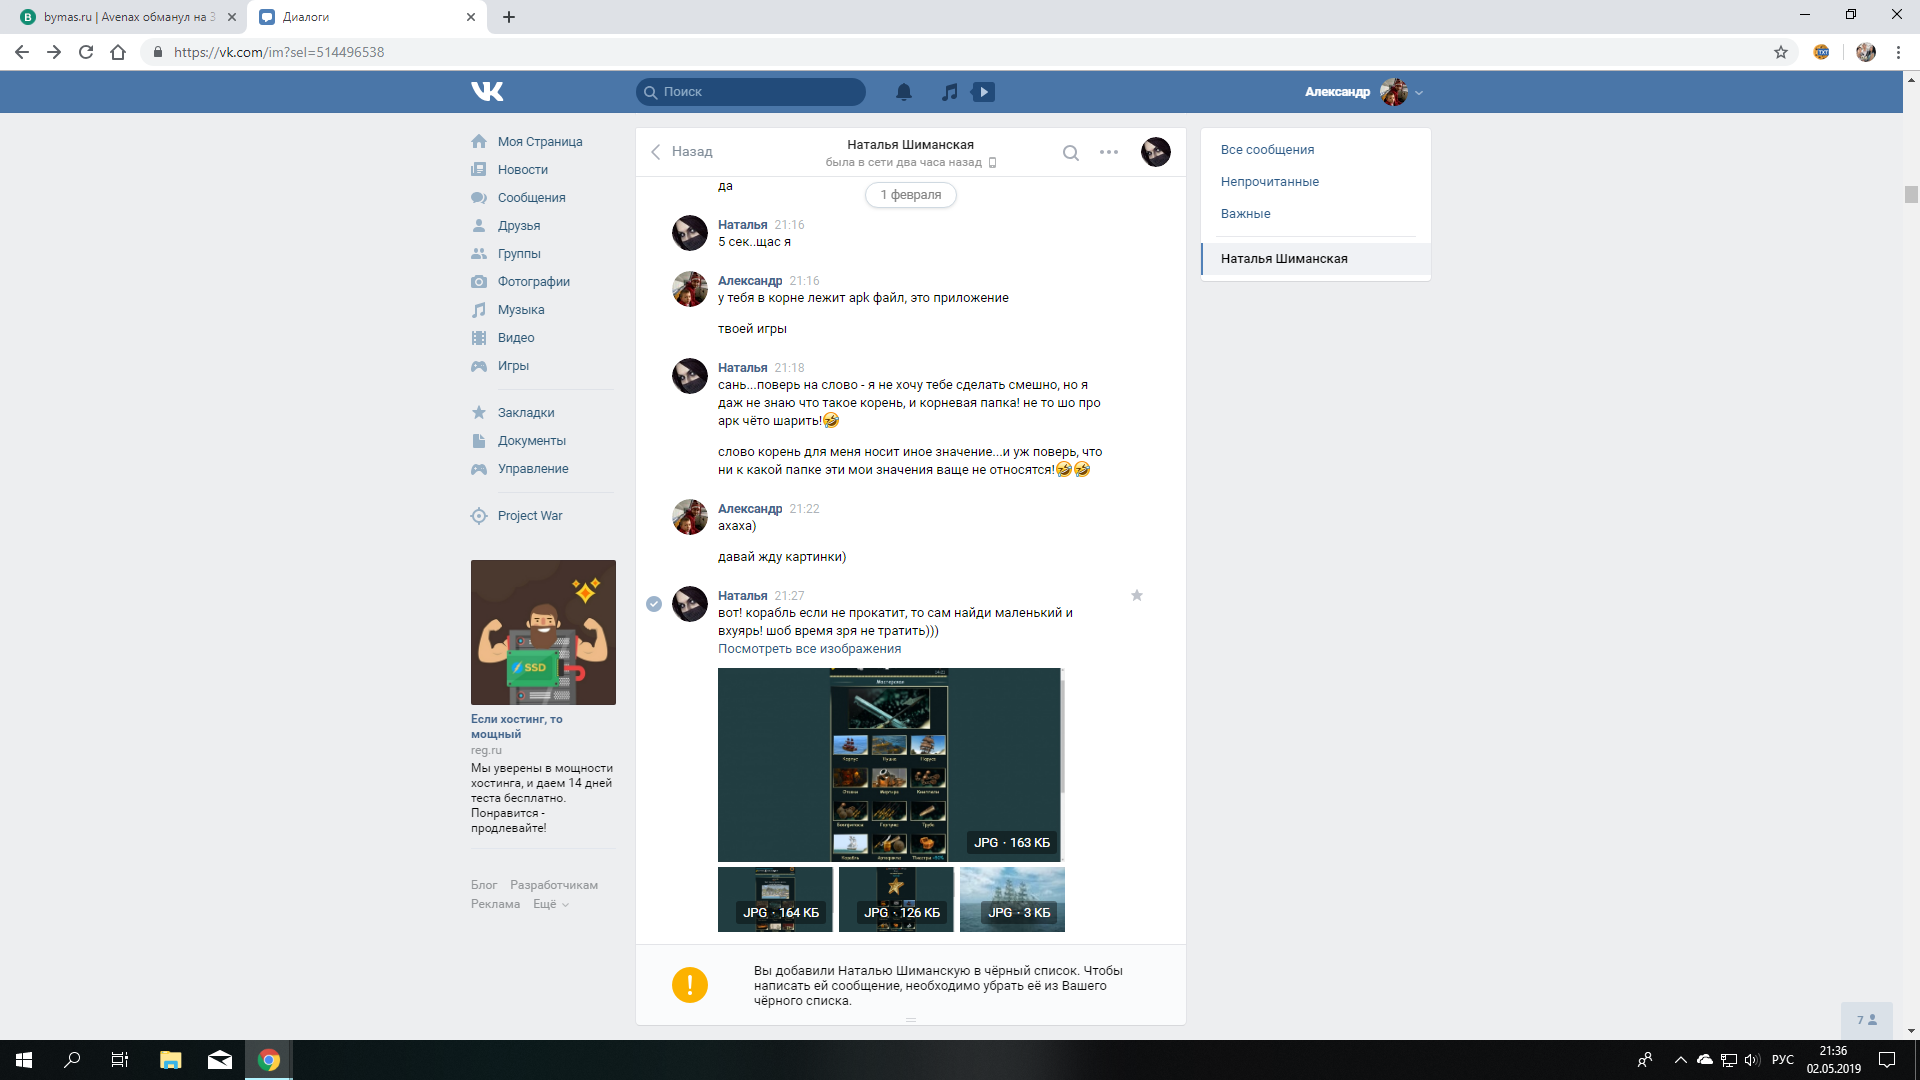Open the Непрочитанные messages filter

[x=1269, y=182]
